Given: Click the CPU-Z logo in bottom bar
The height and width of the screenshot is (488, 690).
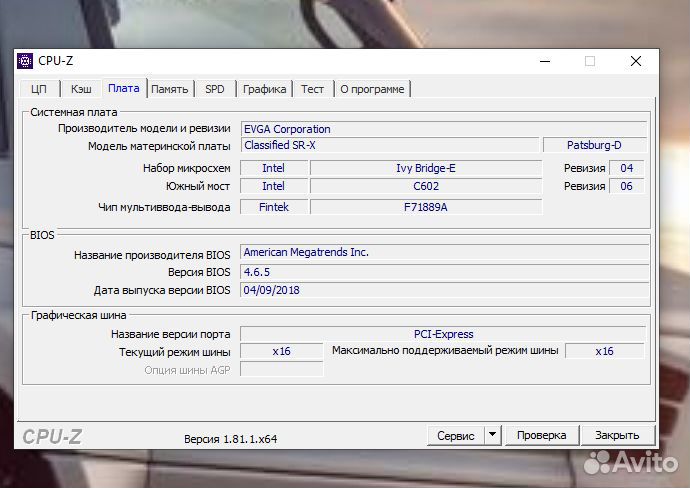Looking at the screenshot, I should click(x=52, y=437).
